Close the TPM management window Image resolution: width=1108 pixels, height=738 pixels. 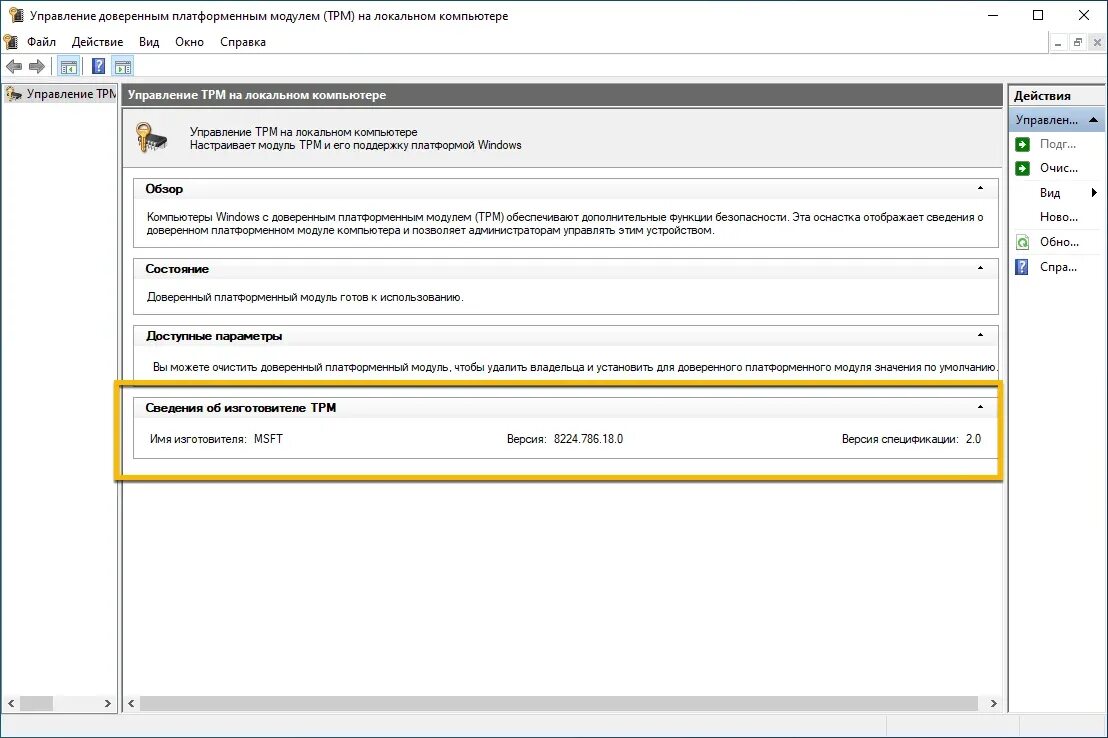pyautogui.click(x=1084, y=15)
